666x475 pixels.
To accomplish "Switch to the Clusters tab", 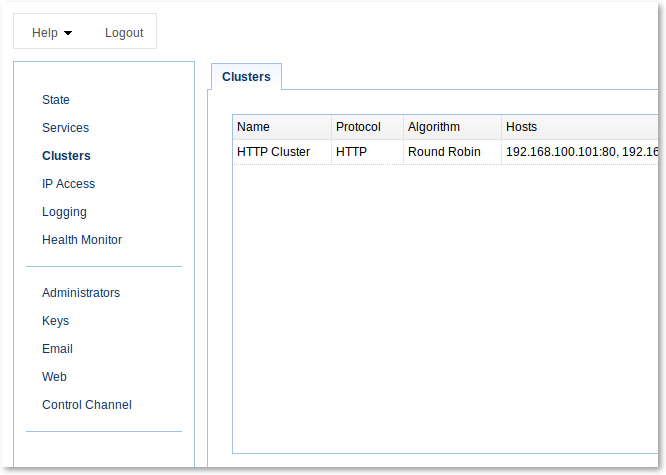I will [x=246, y=77].
